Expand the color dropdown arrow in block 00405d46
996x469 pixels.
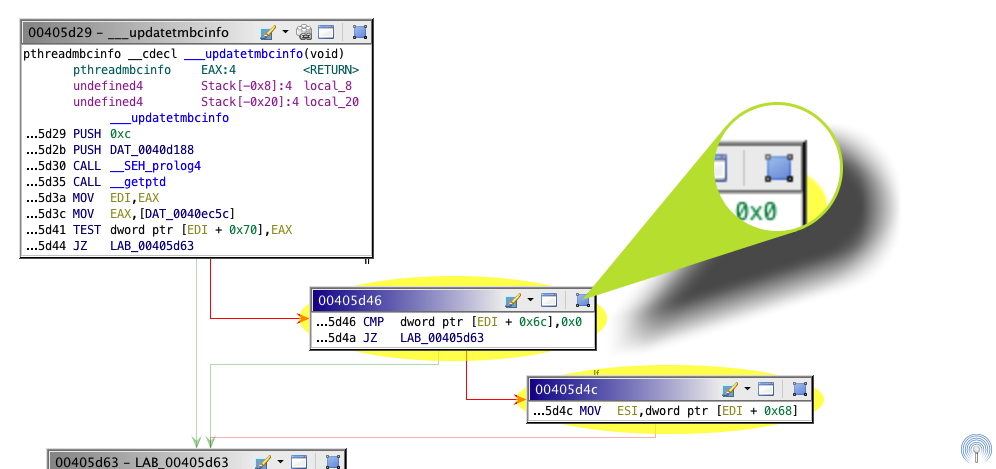click(x=530, y=300)
